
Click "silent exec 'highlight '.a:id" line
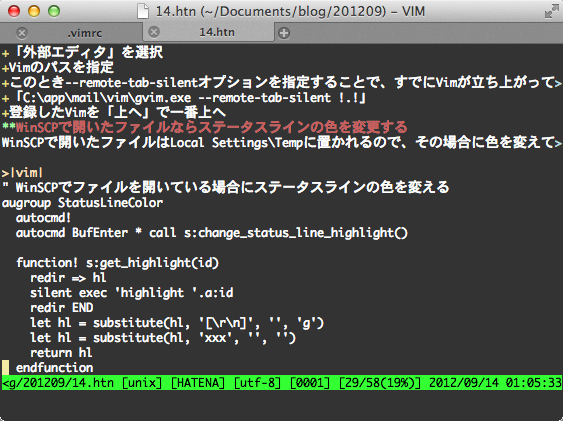tap(131, 293)
